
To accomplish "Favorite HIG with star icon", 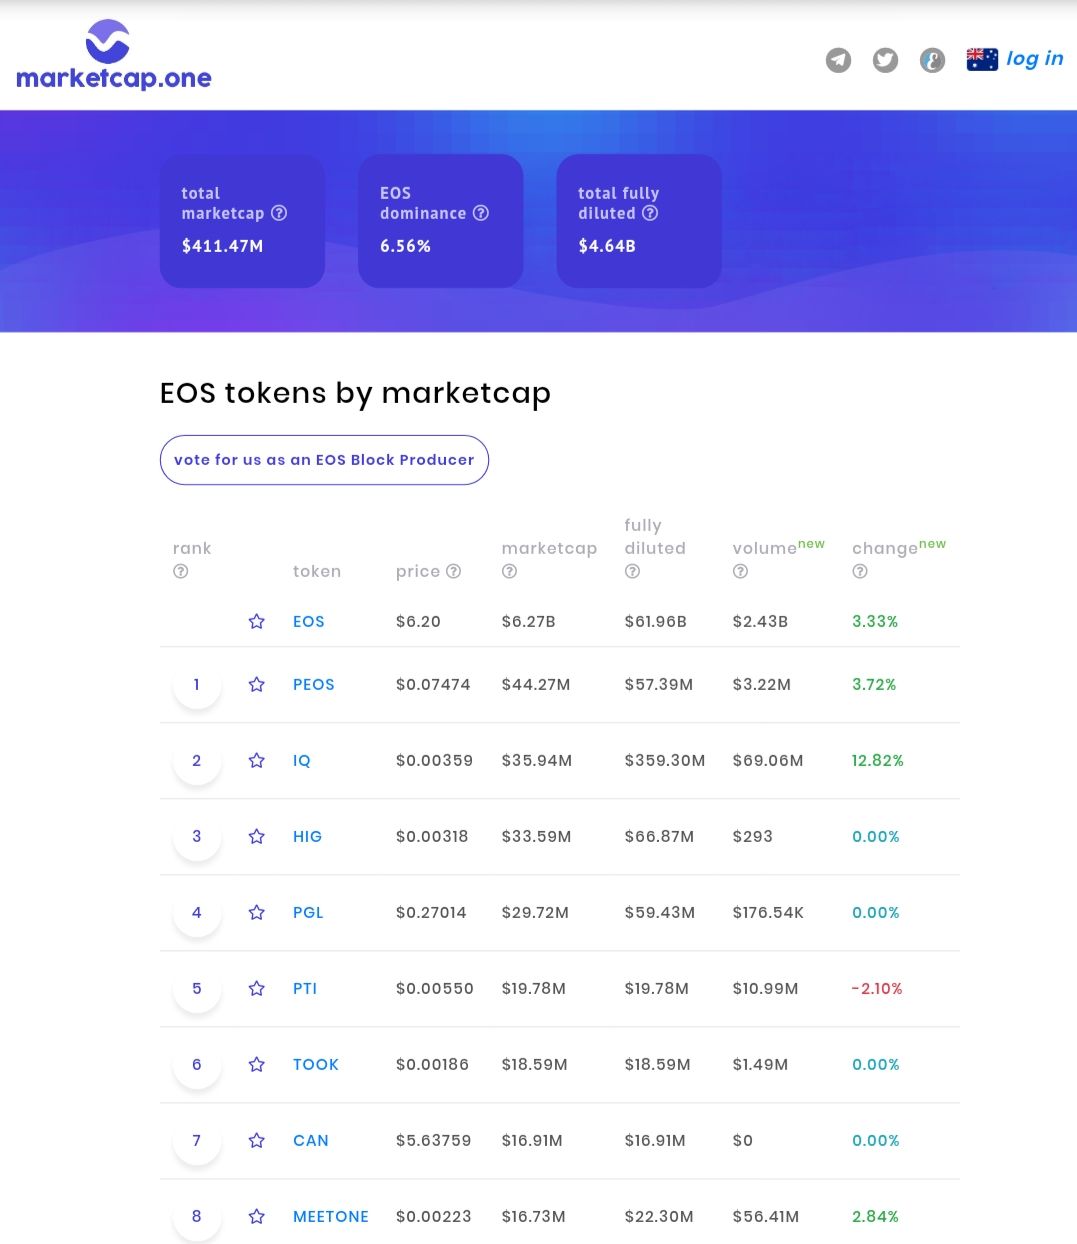I will pyautogui.click(x=257, y=836).
